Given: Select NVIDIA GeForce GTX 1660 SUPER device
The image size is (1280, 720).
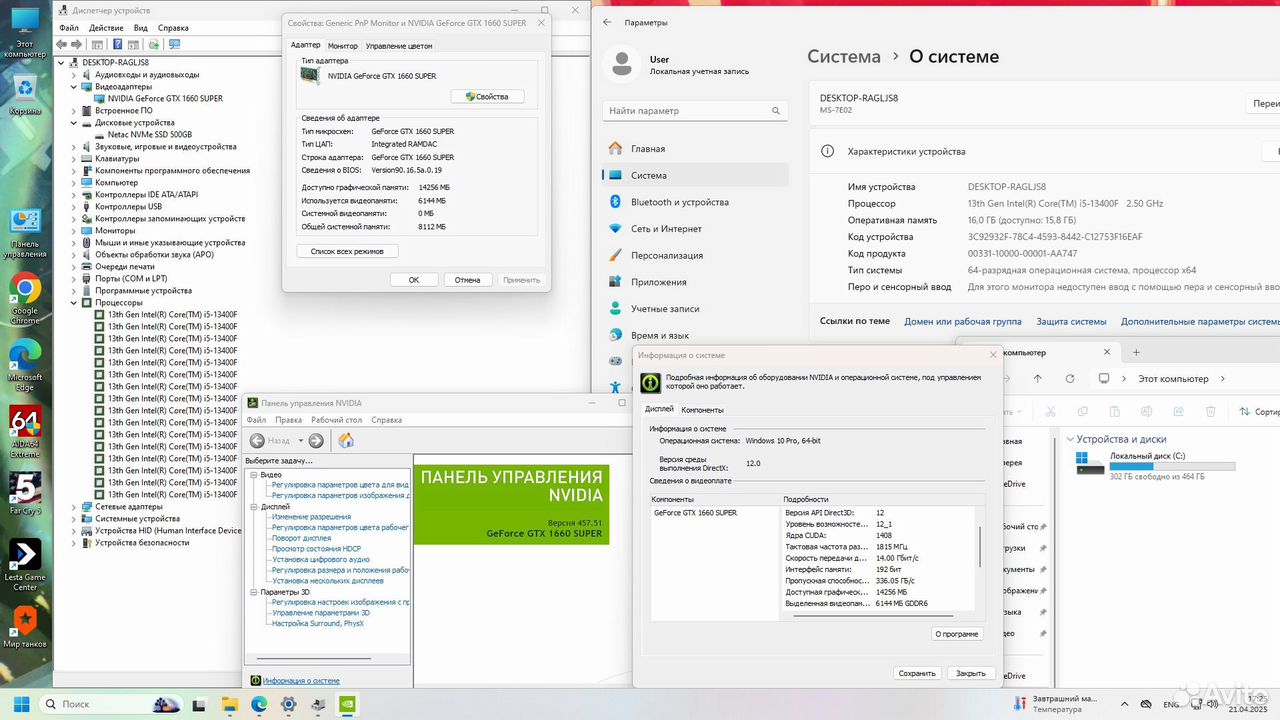Looking at the screenshot, I should click(x=165, y=99).
